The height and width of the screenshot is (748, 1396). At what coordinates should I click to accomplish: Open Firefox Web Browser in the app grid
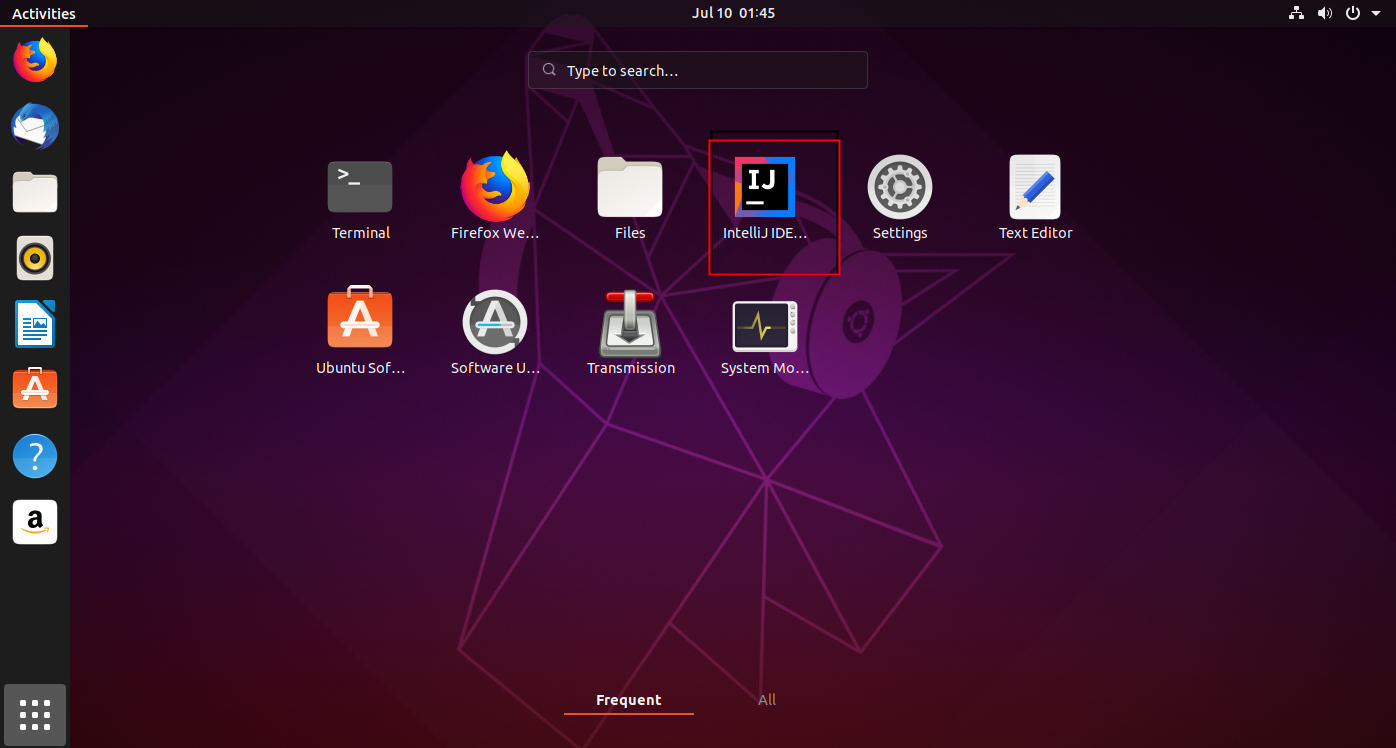[495, 188]
